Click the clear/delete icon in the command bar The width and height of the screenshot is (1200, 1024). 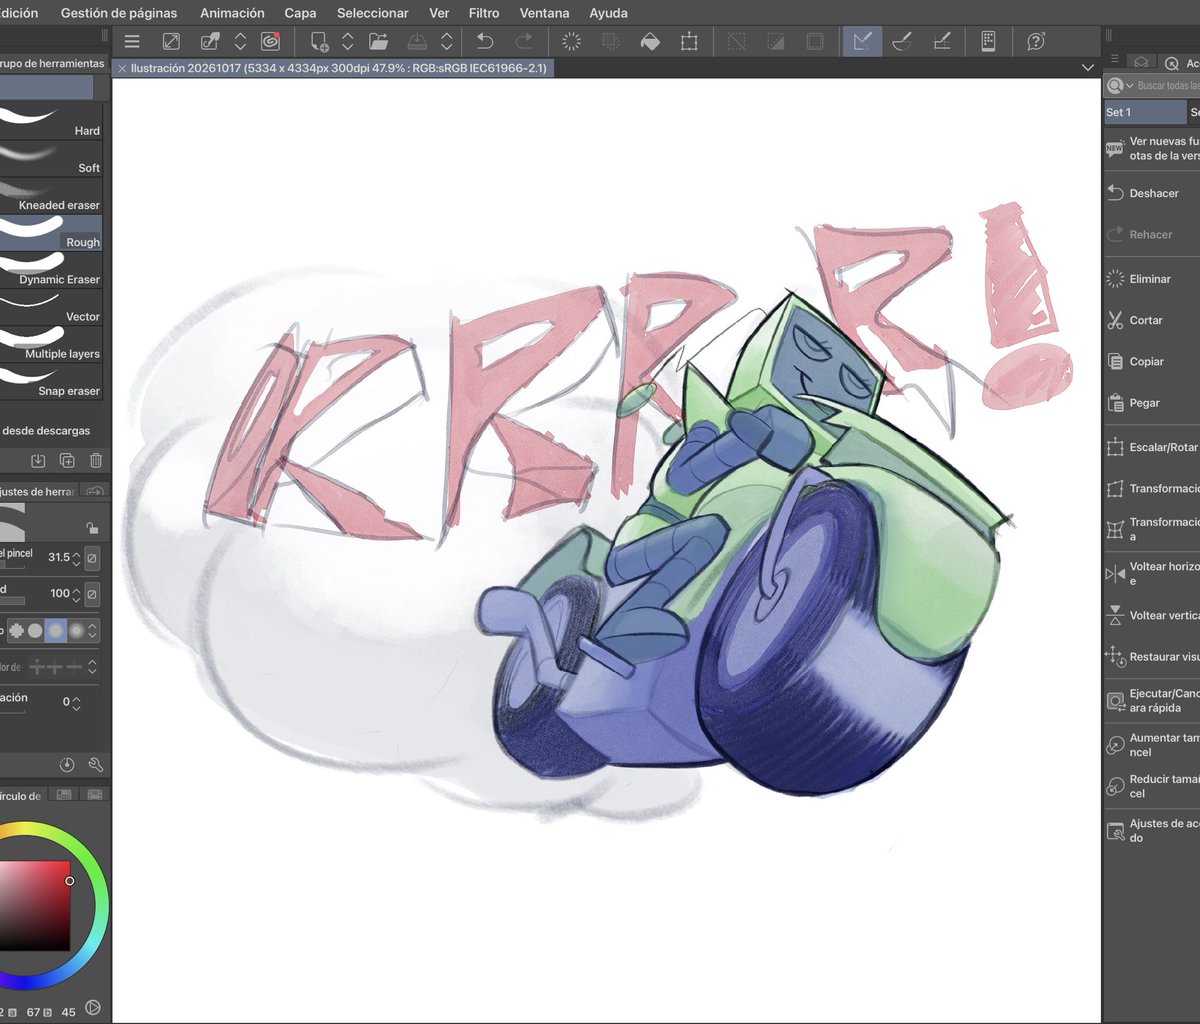(571, 41)
